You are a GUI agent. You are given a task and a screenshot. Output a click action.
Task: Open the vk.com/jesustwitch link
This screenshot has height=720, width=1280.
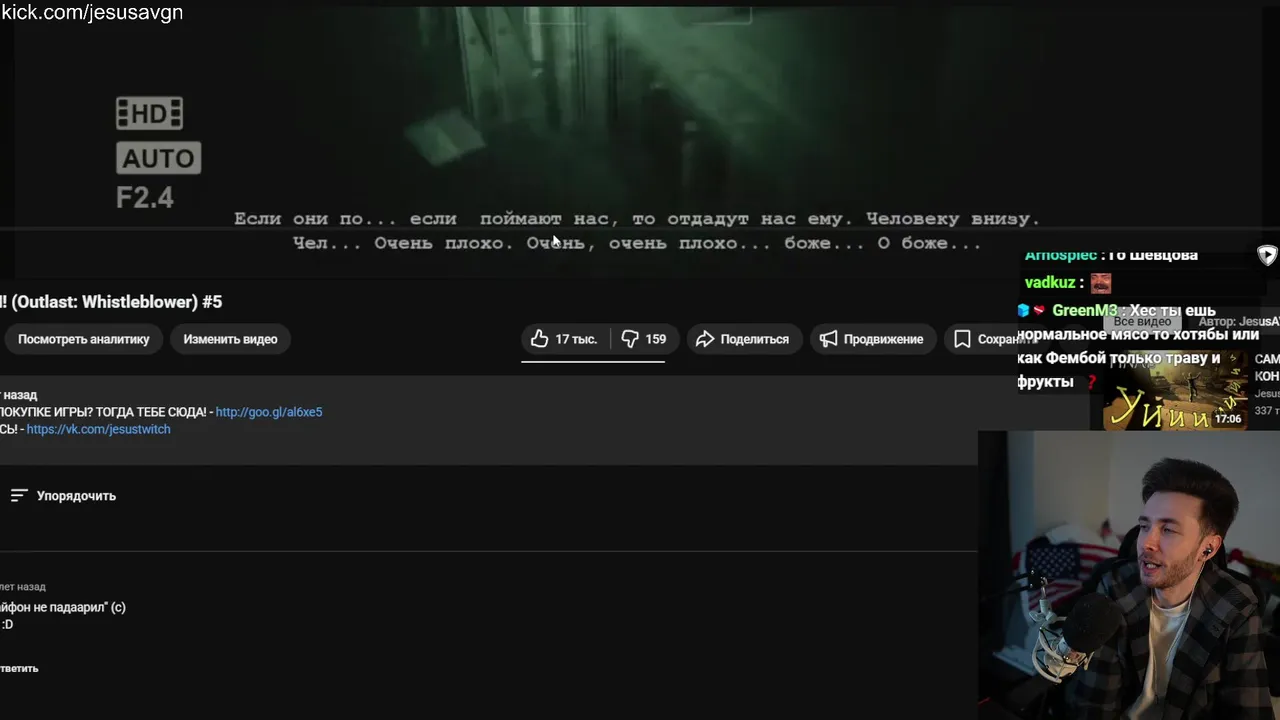98,429
